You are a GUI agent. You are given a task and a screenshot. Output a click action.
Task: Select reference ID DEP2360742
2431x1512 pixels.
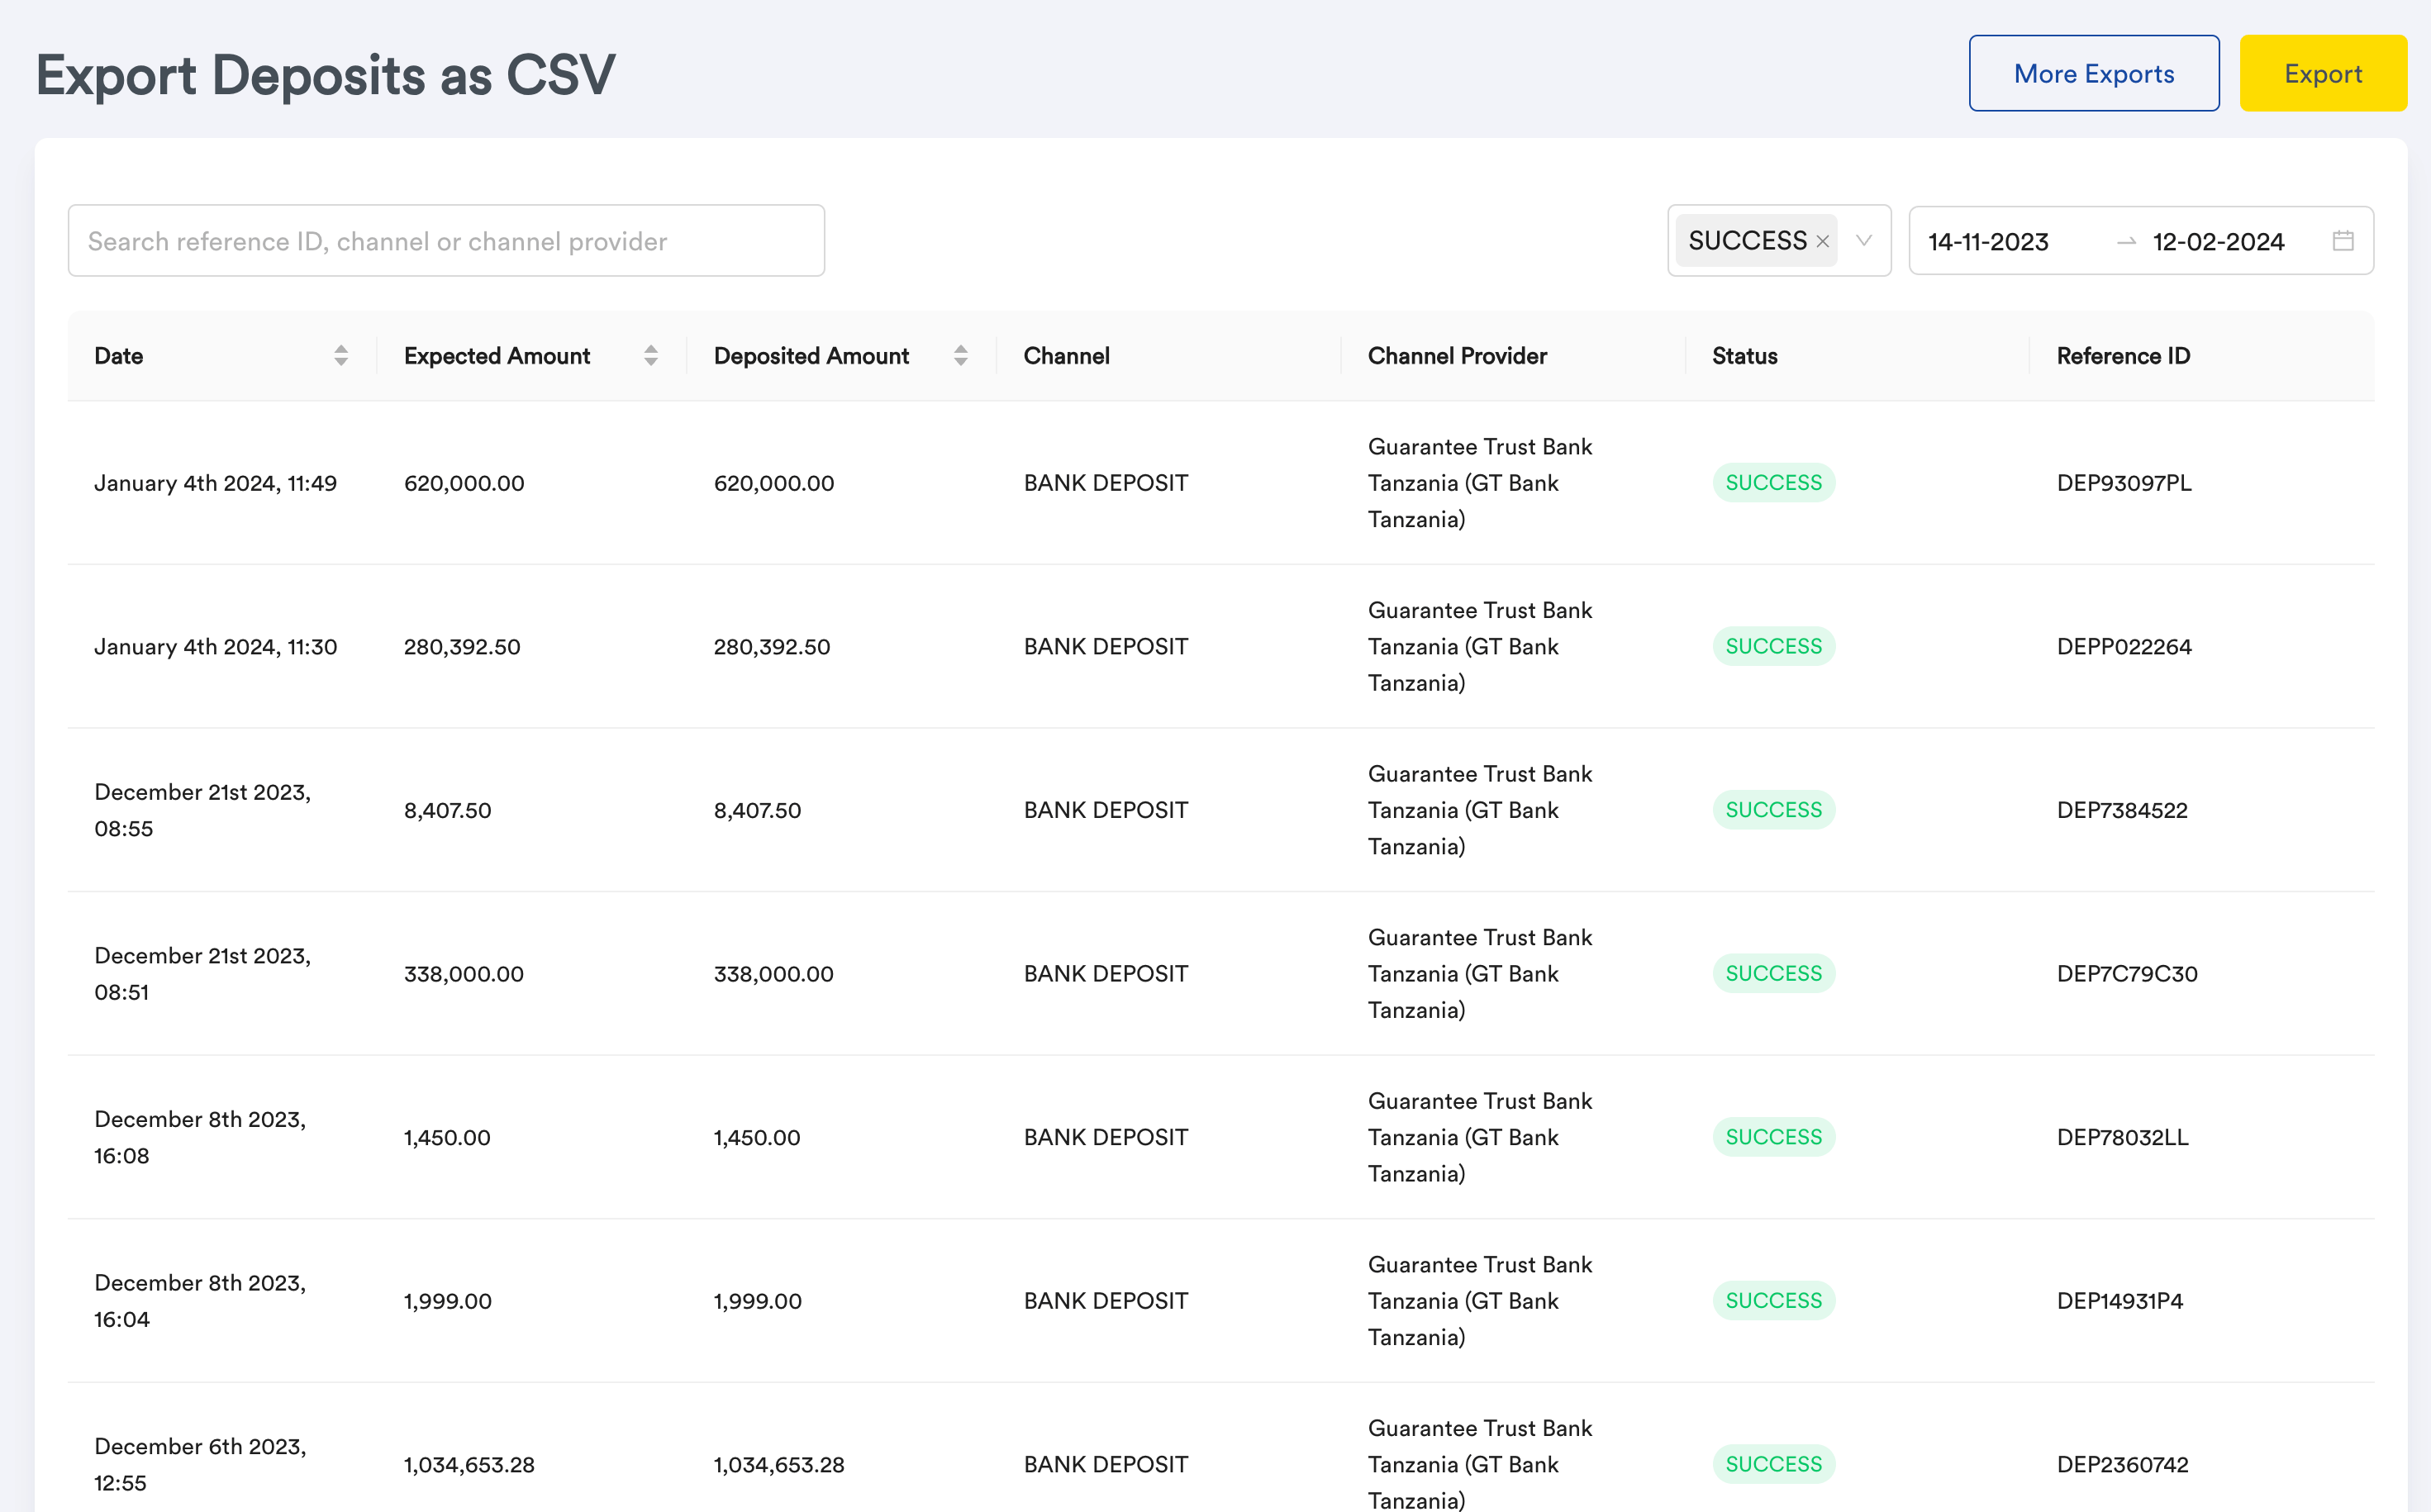(x=2122, y=1465)
